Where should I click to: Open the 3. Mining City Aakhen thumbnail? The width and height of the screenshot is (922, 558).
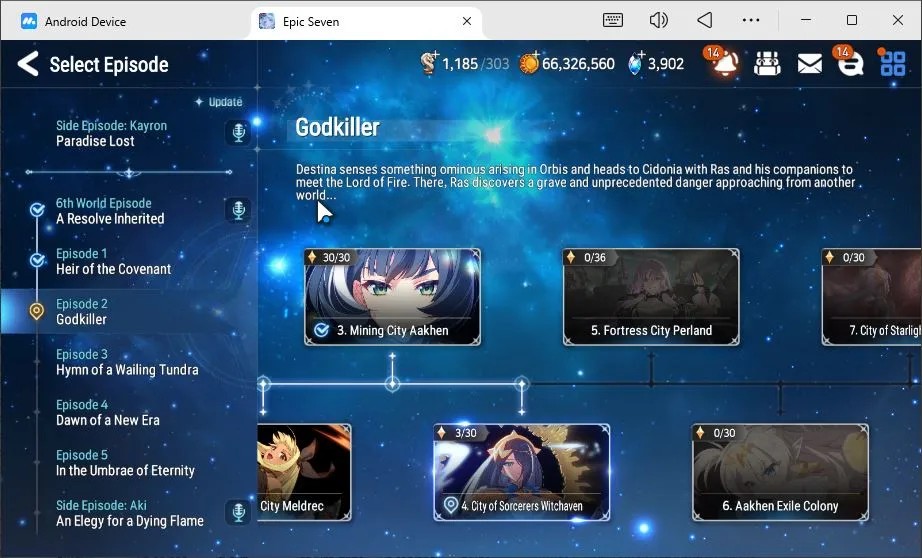pos(392,297)
